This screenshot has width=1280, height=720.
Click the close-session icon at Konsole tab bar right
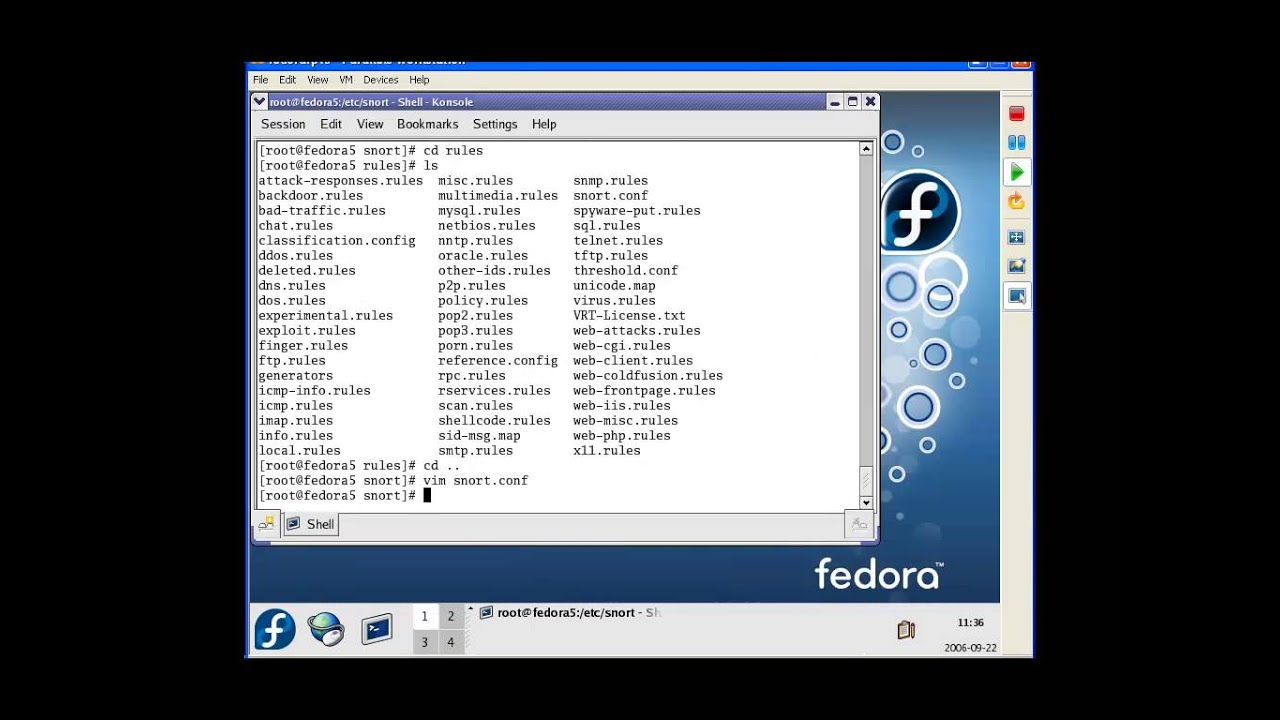coord(859,524)
